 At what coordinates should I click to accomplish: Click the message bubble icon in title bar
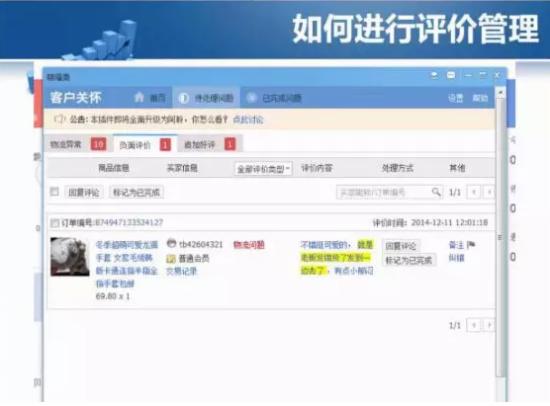451,75
